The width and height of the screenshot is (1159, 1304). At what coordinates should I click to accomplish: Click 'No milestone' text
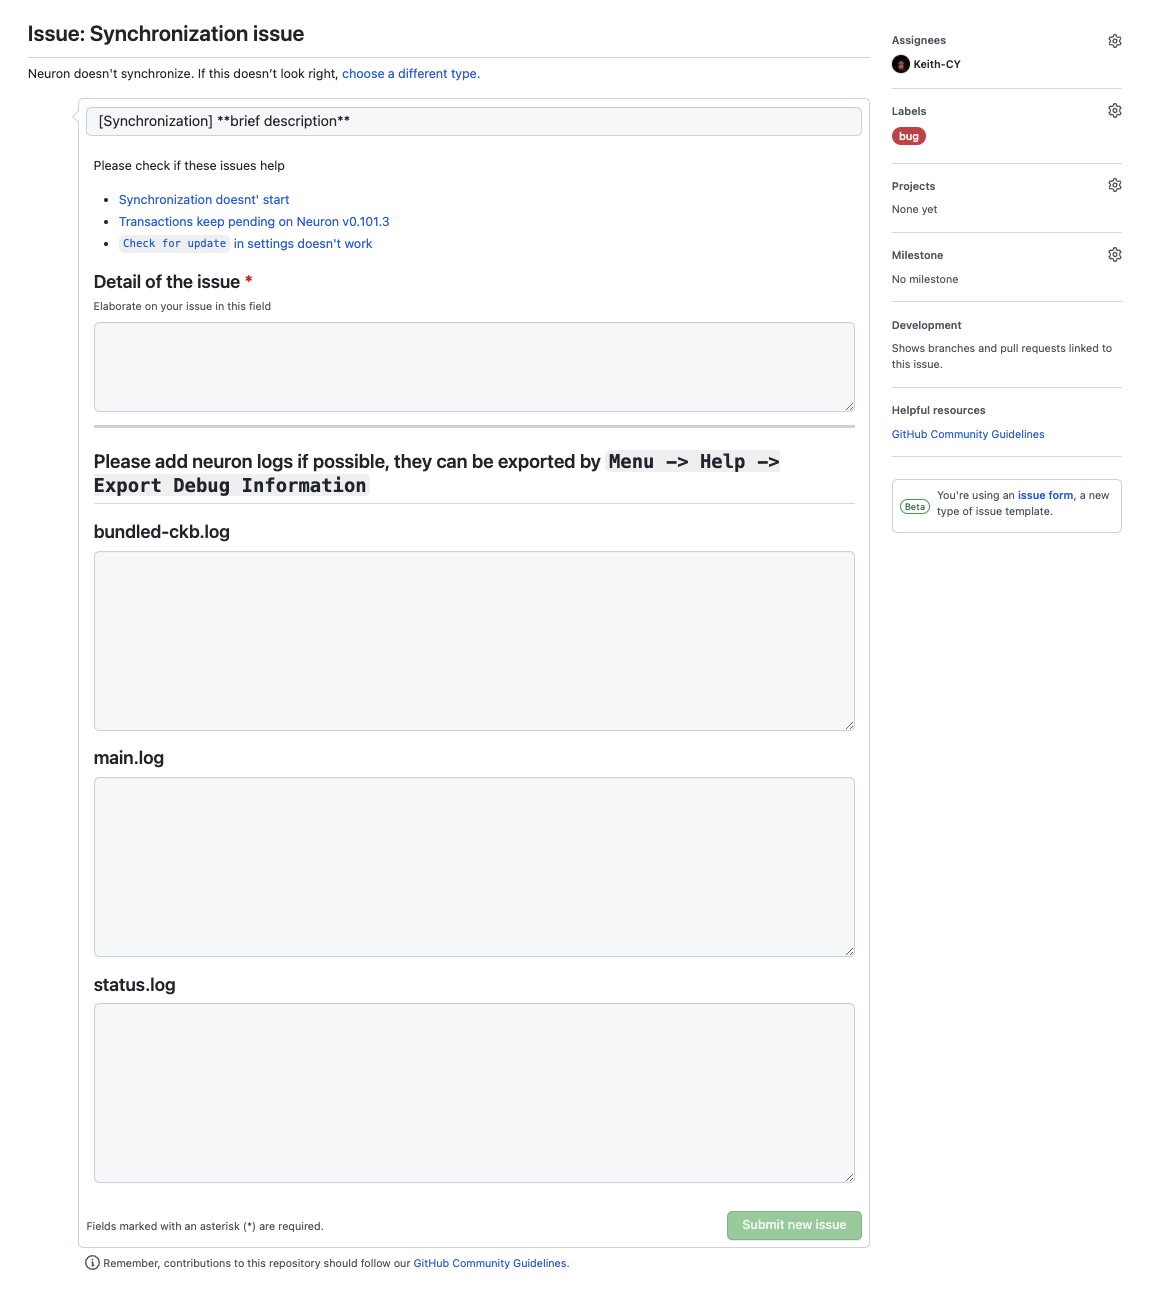925,279
